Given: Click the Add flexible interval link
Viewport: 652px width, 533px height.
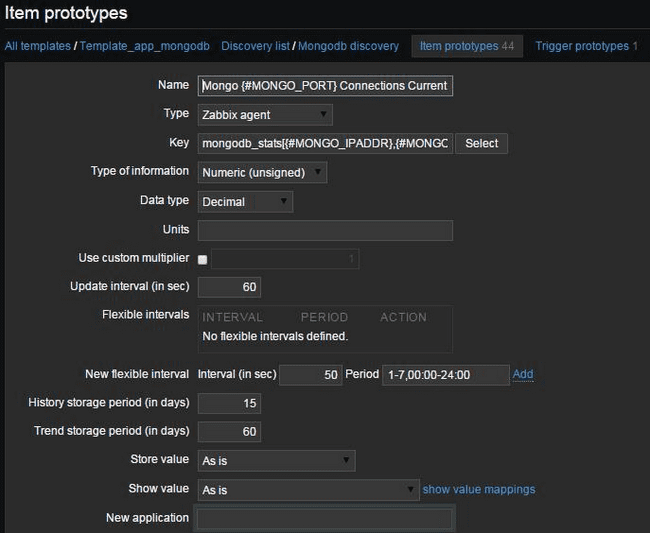Looking at the screenshot, I should 523,375.
